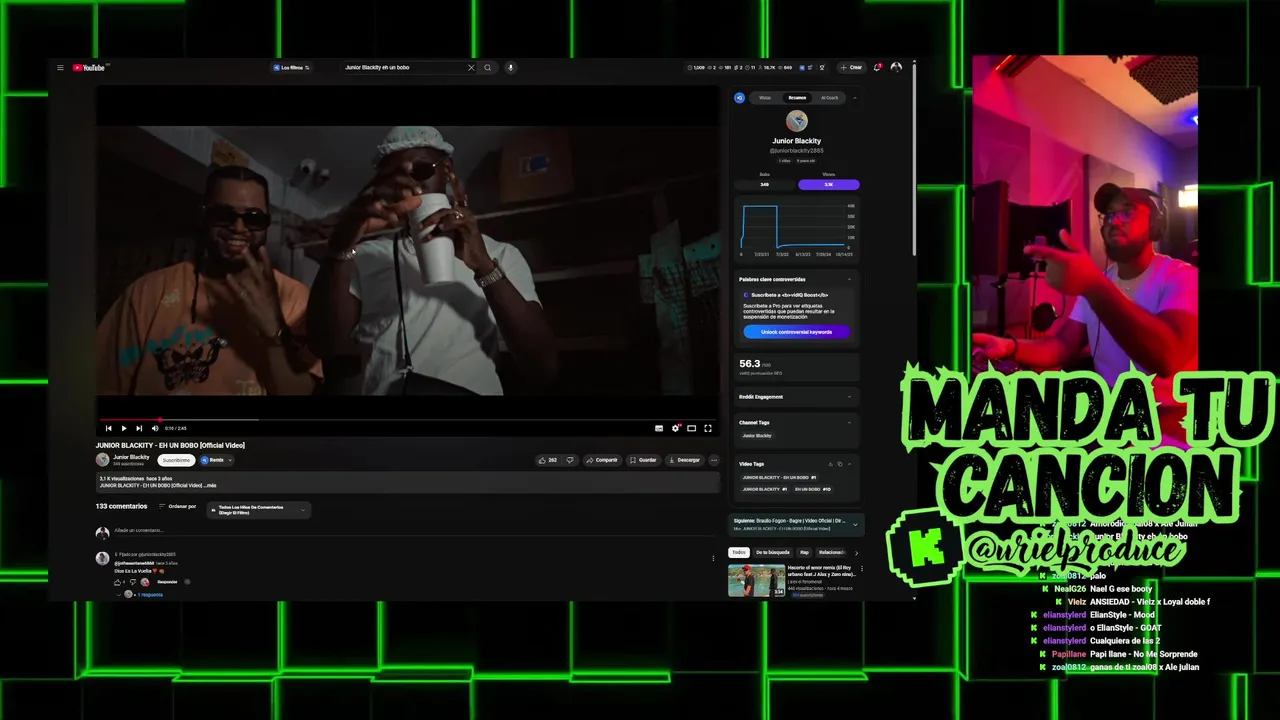Select purple Vistas 3.1K pill
This screenshot has height=720, width=1280.
click(828, 184)
